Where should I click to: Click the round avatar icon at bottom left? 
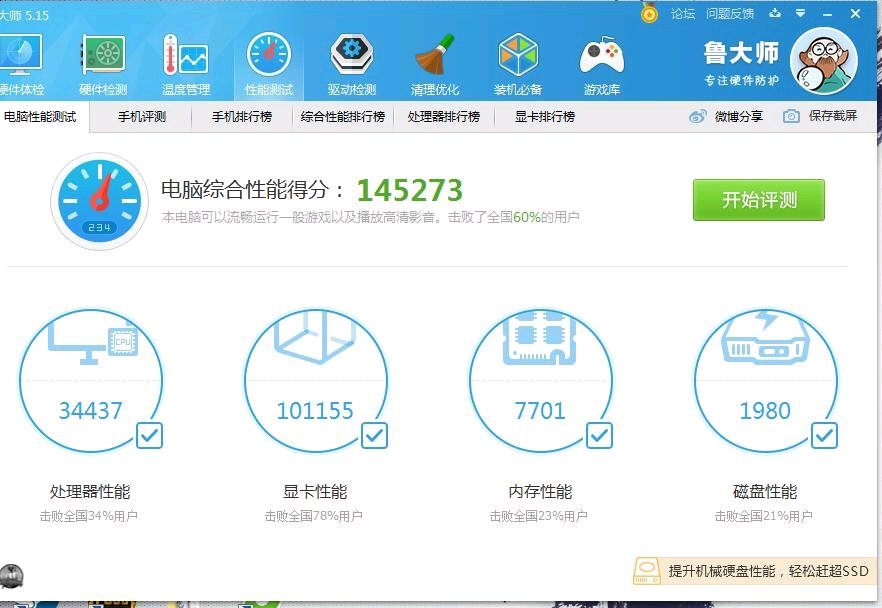pyautogui.click(x=11, y=576)
